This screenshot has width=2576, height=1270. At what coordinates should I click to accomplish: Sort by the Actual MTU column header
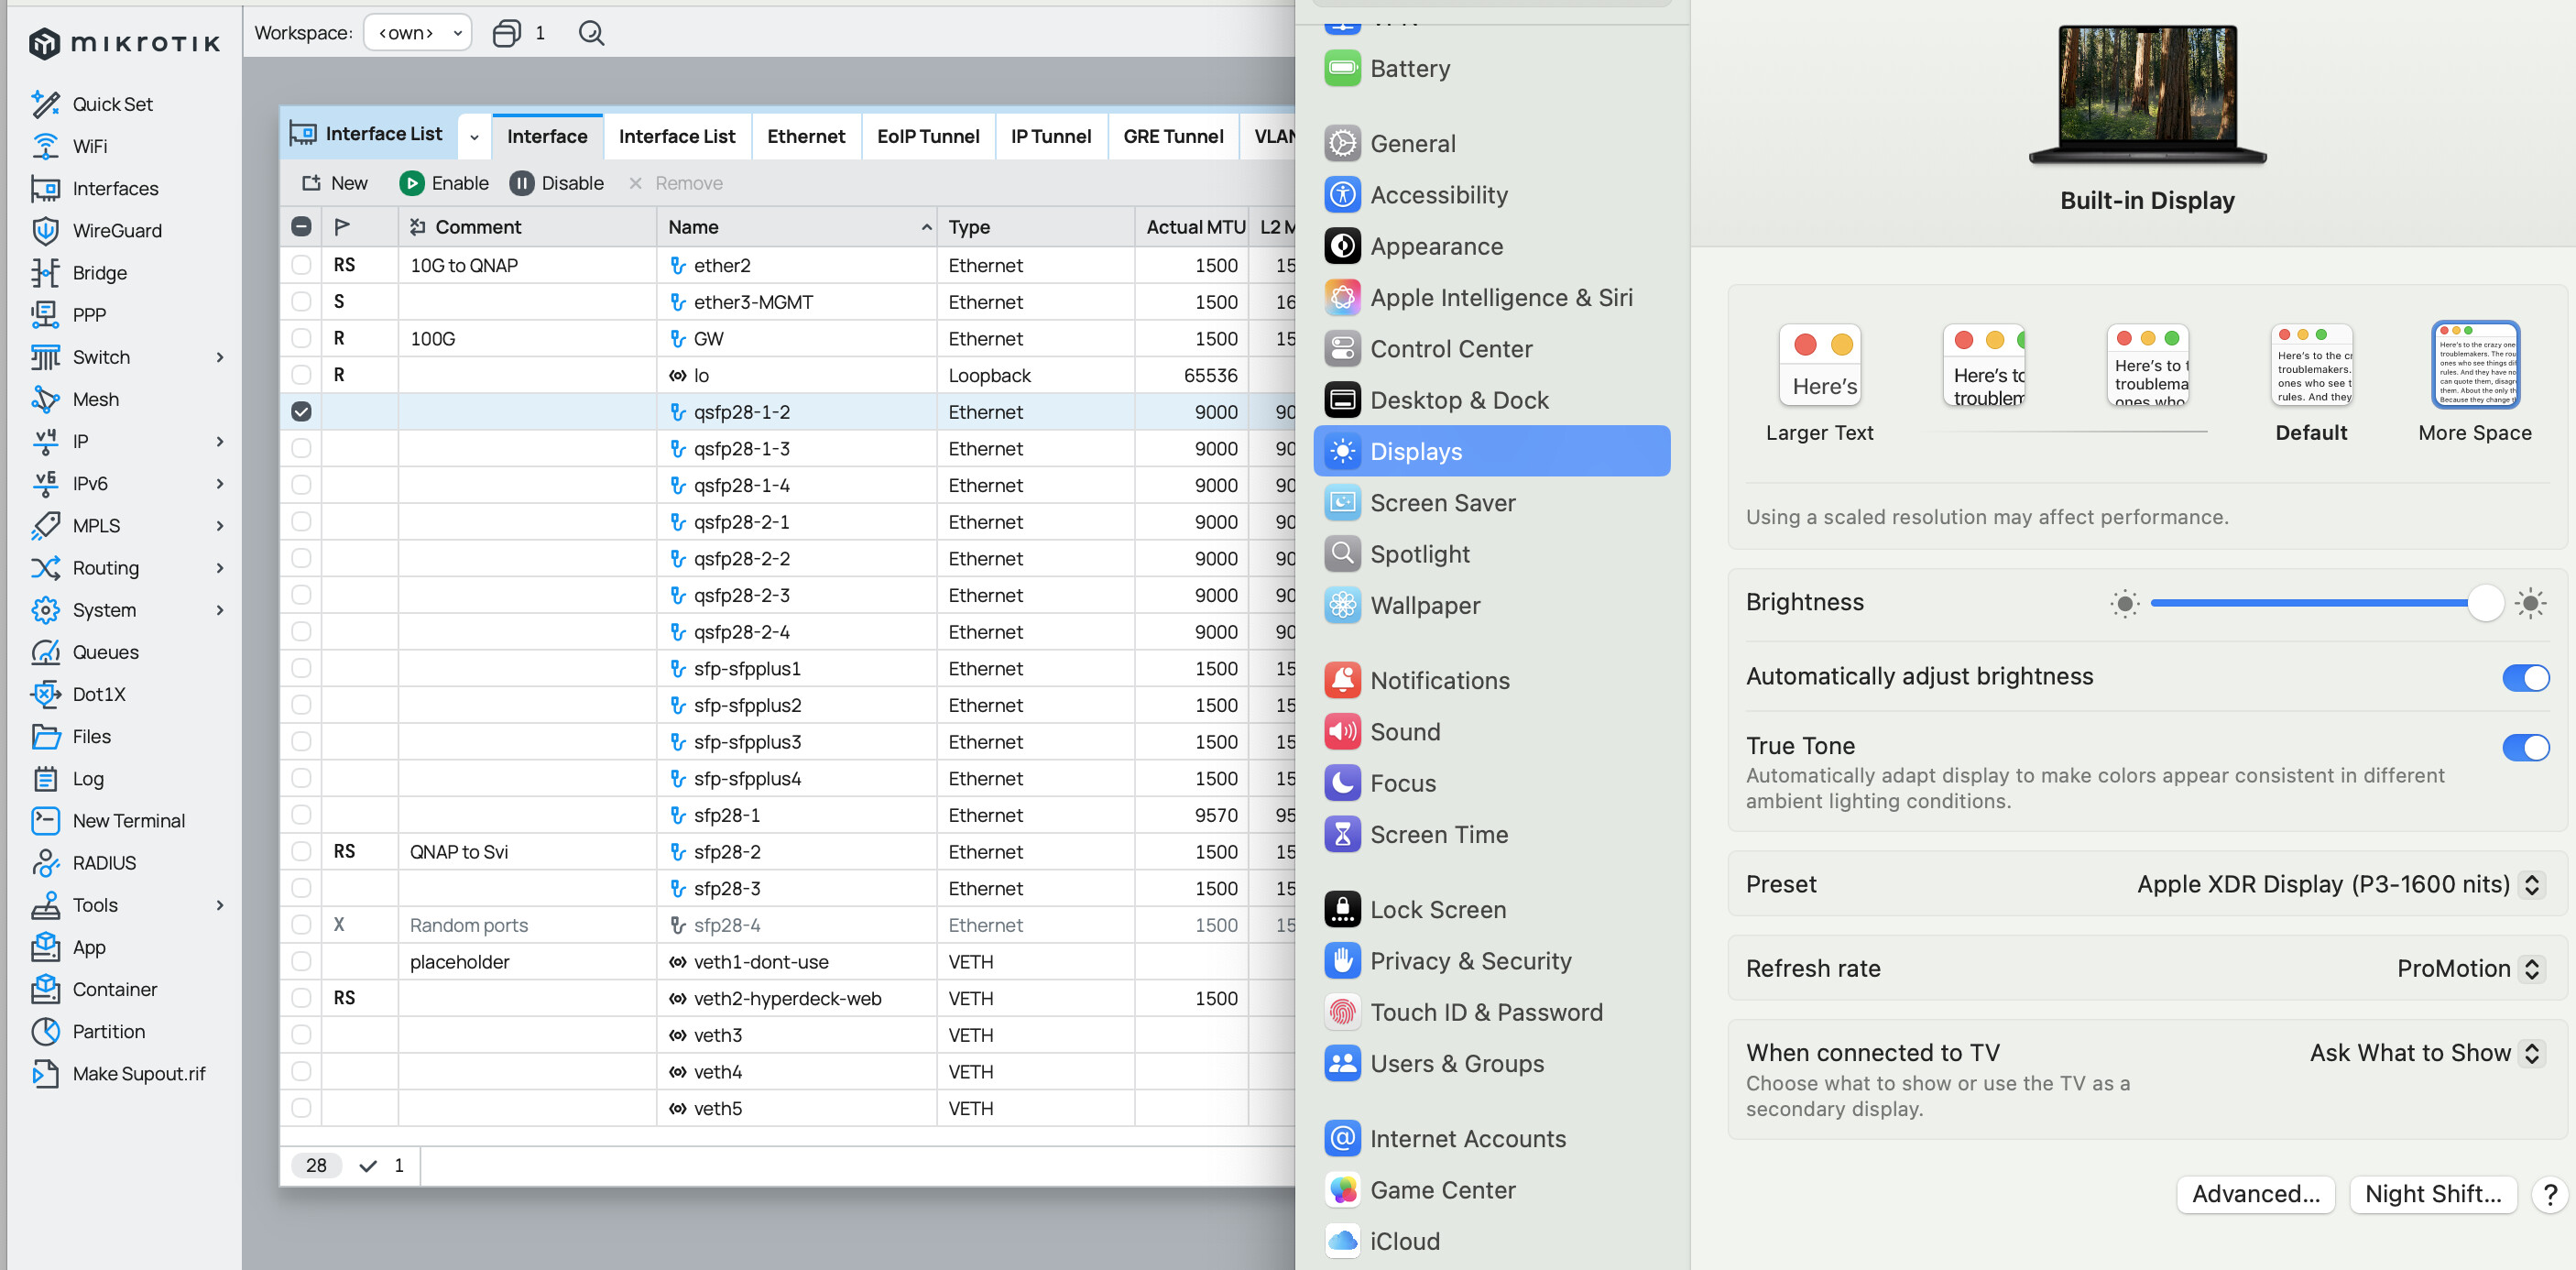pyautogui.click(x=1193, y=227)
